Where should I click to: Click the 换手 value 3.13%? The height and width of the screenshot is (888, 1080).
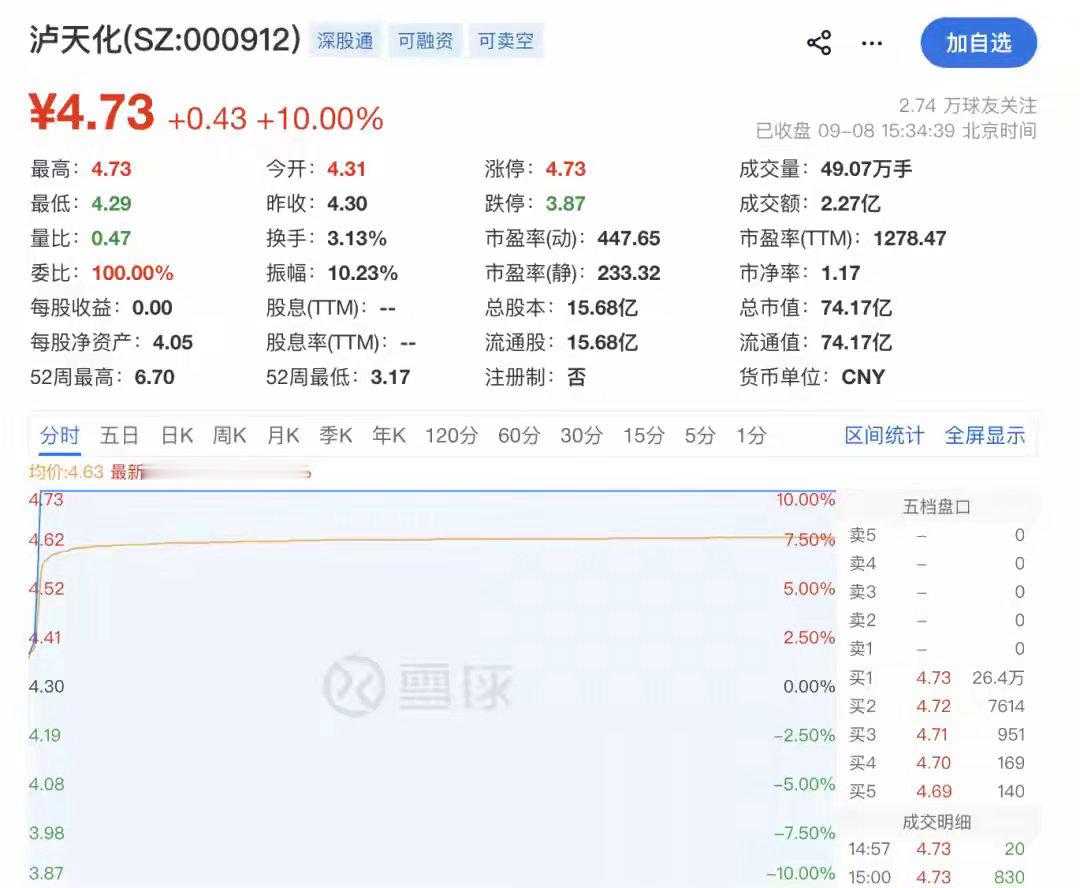coord(357,238)
